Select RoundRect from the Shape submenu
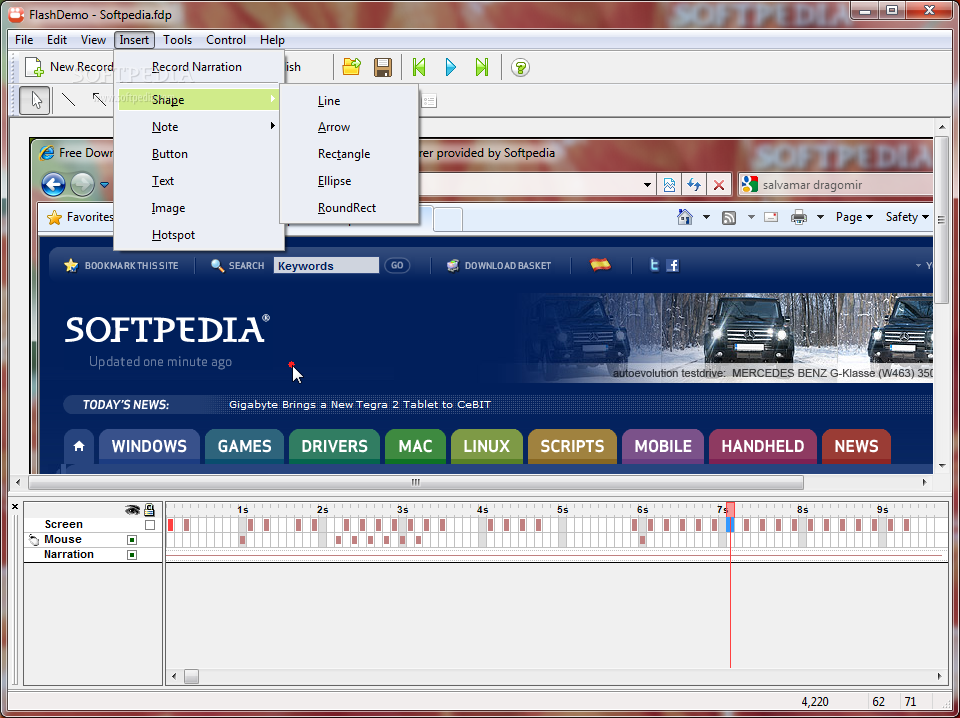This screenshot has height=718, width=960. (x=349, y=208)
